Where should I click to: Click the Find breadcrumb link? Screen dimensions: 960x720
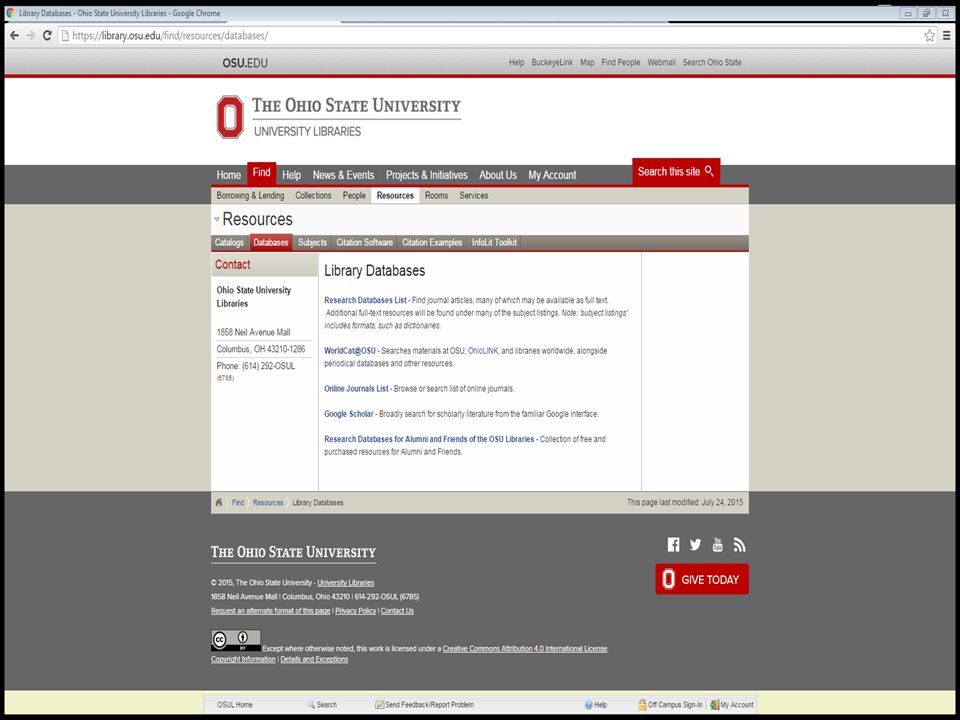238,503
